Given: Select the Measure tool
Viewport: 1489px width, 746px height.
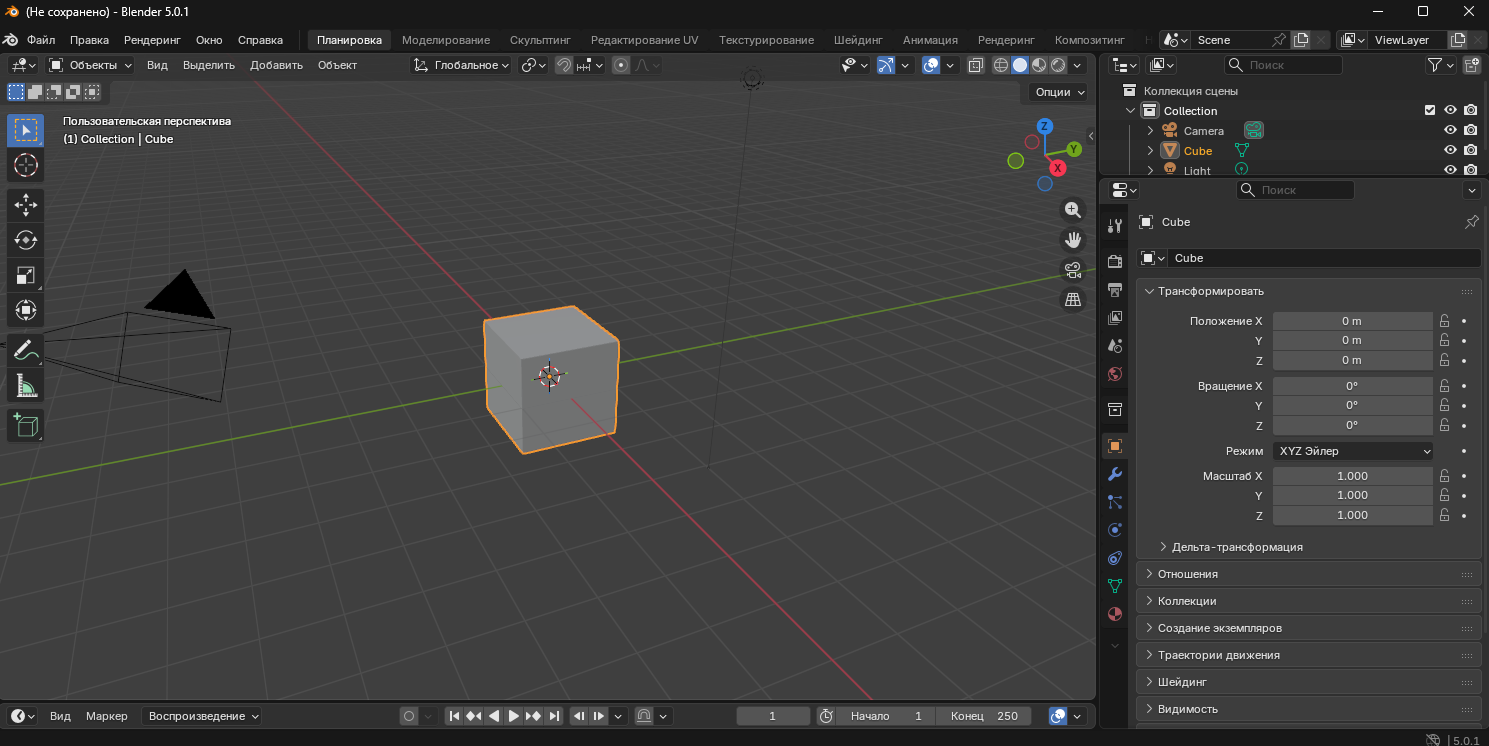Looking at the screenshot, I should (26, 385).
